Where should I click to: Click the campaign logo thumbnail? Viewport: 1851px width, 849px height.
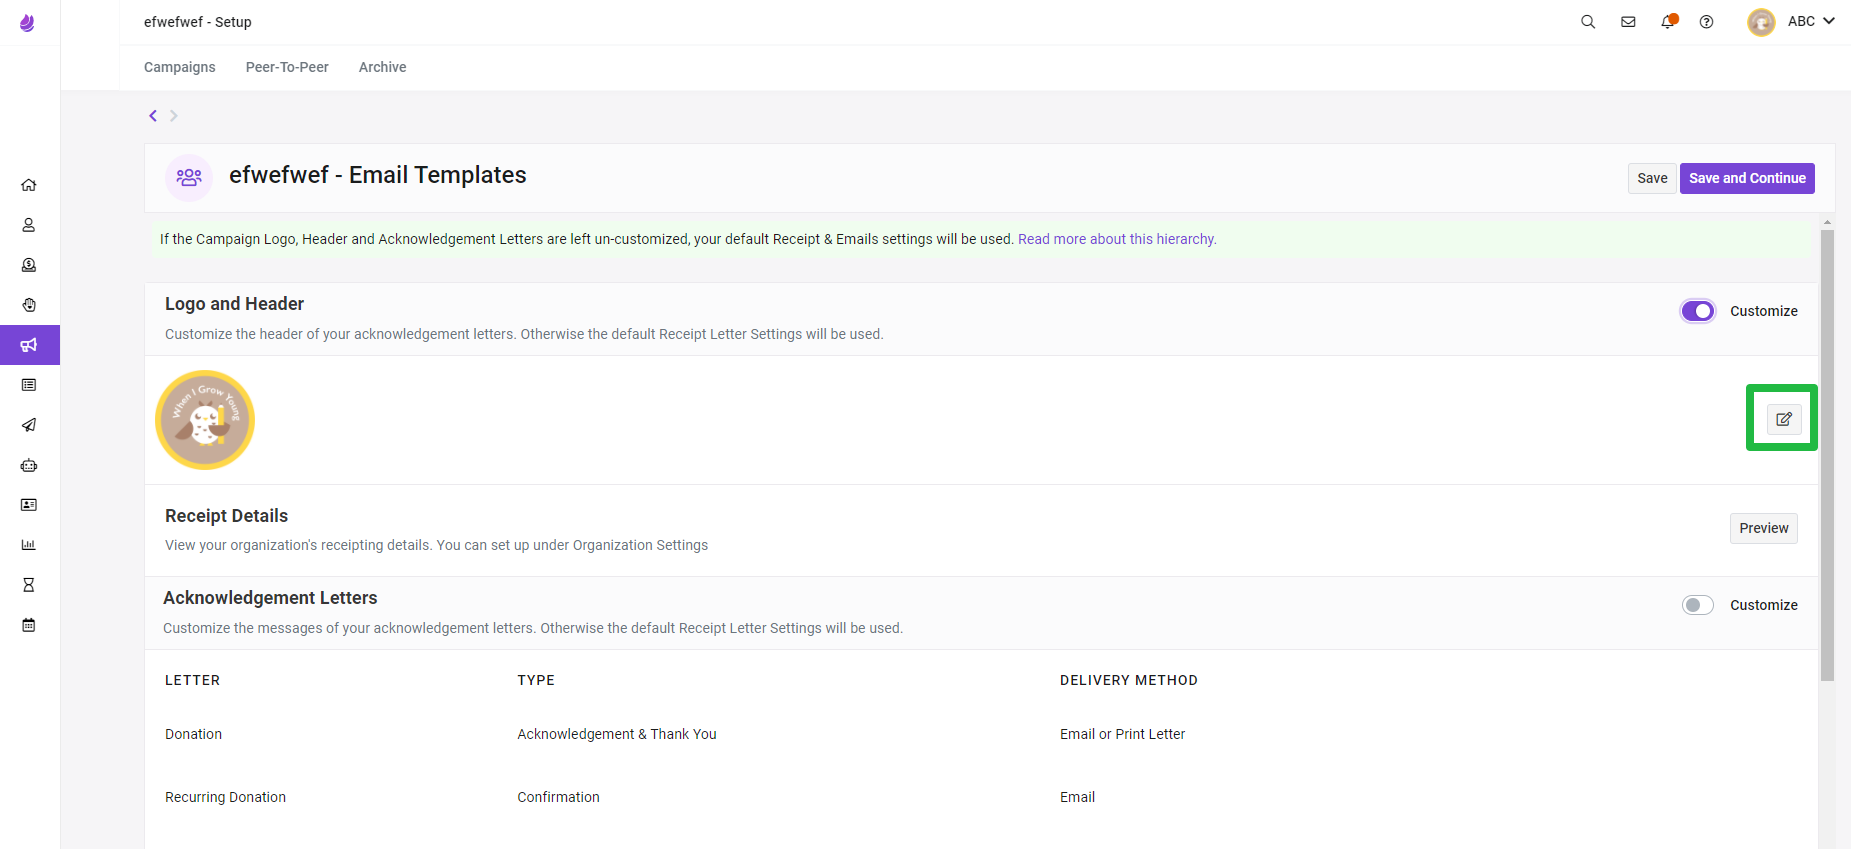coord(205,420)
